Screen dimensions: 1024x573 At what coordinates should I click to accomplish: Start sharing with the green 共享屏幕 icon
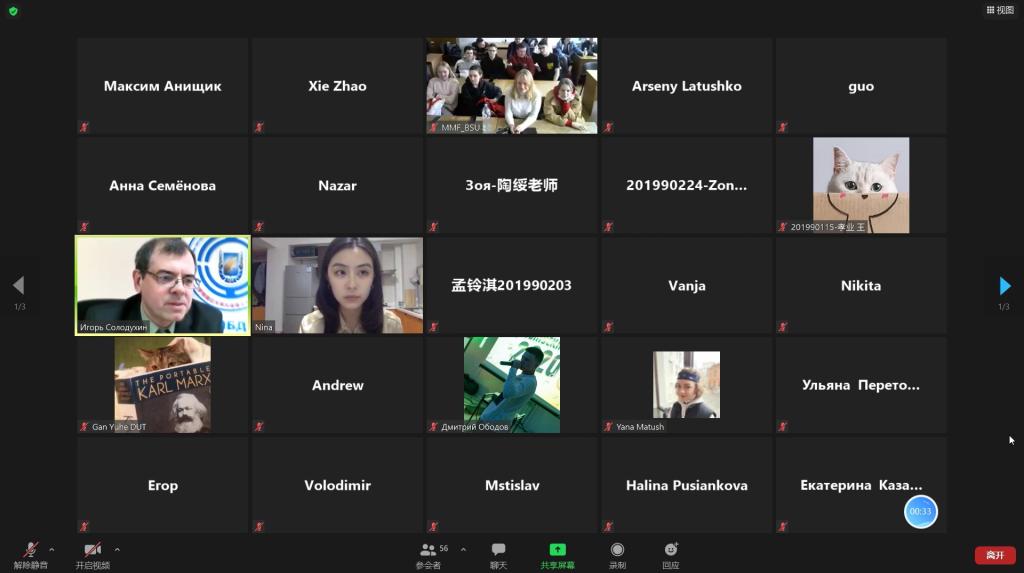[x=557, y=550]
